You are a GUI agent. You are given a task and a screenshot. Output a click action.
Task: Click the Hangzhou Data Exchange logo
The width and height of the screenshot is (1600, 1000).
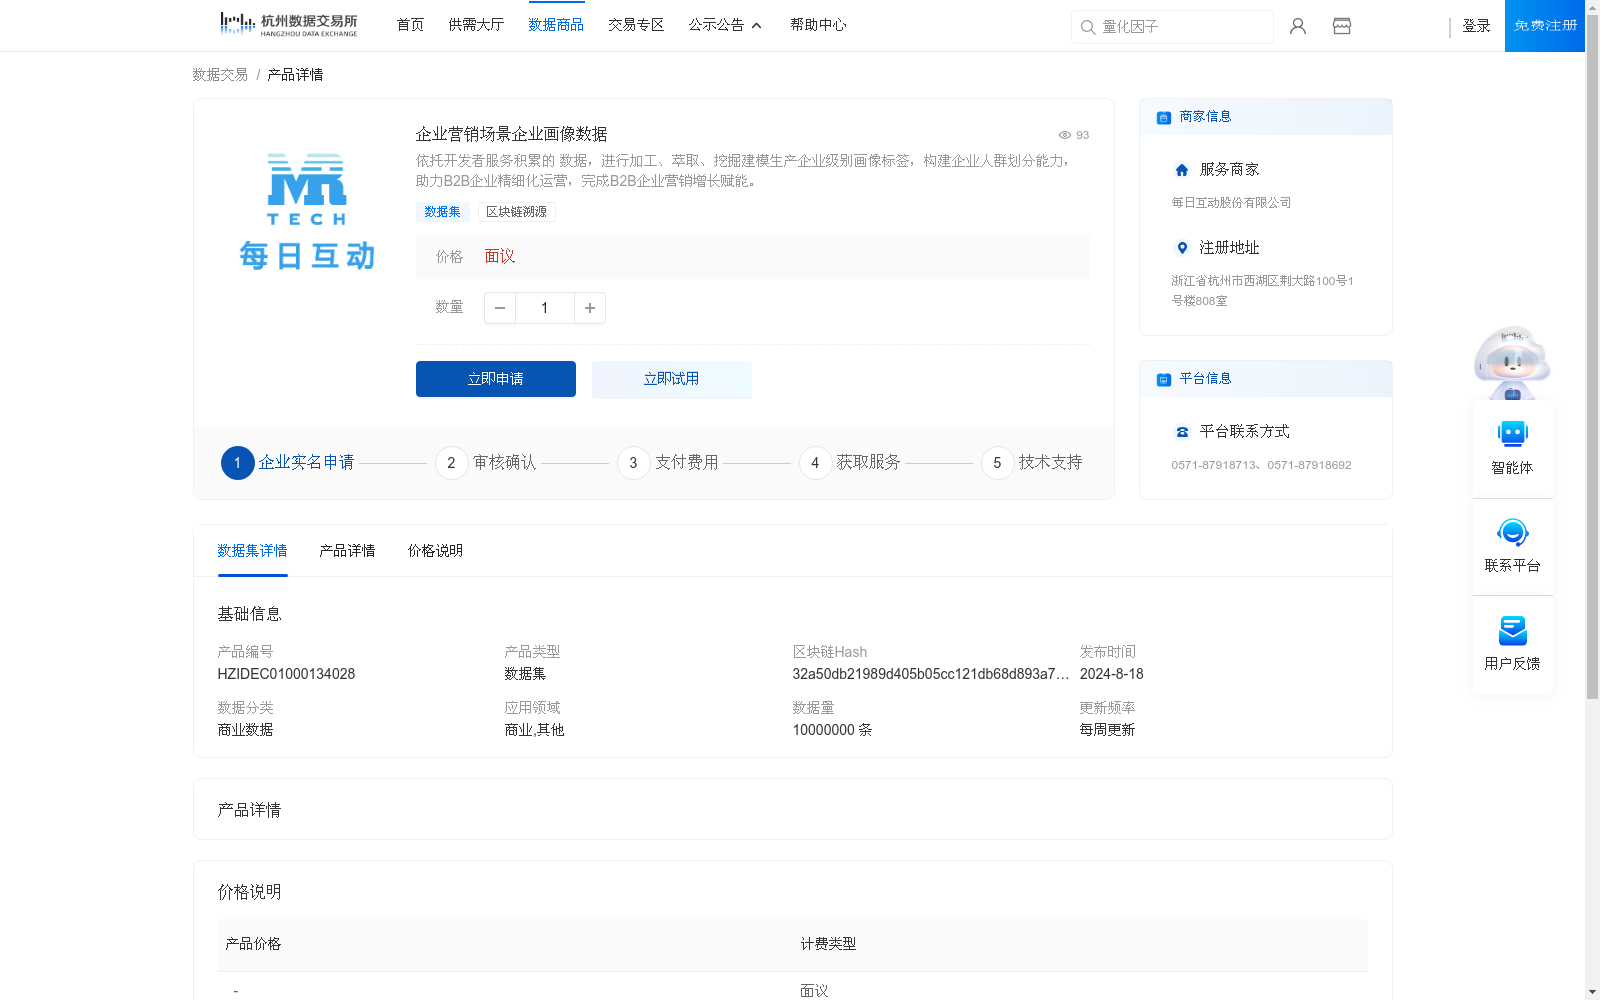coord(288,25)
